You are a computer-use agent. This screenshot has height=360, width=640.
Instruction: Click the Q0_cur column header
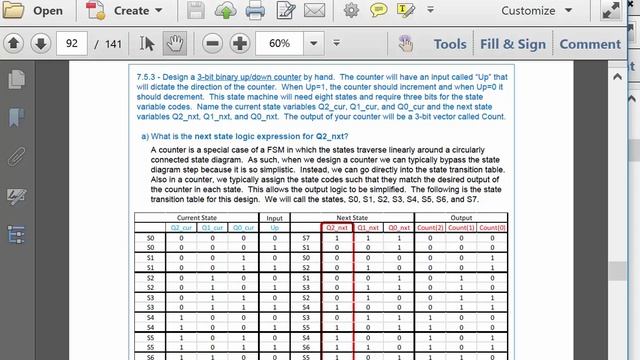click(243, 228)
